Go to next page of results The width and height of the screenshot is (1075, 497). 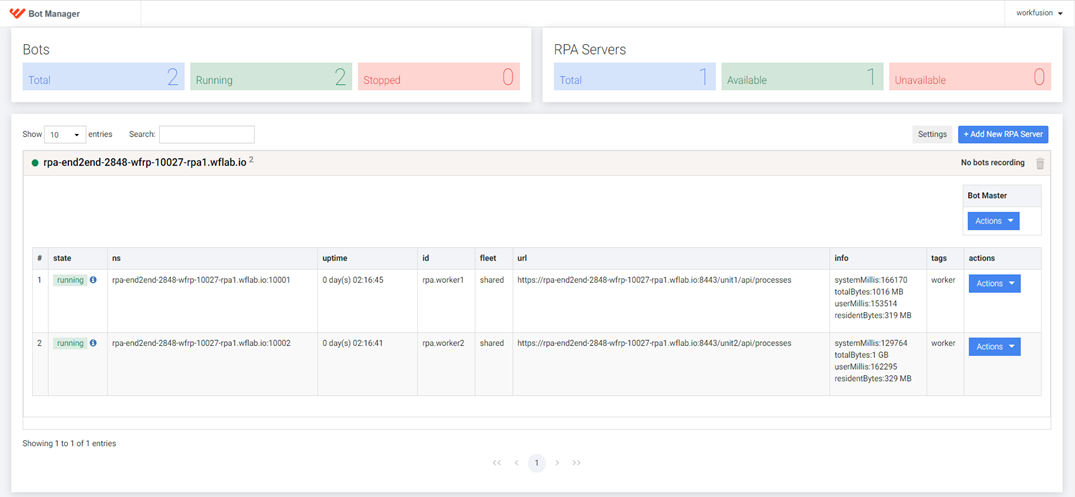557,463
